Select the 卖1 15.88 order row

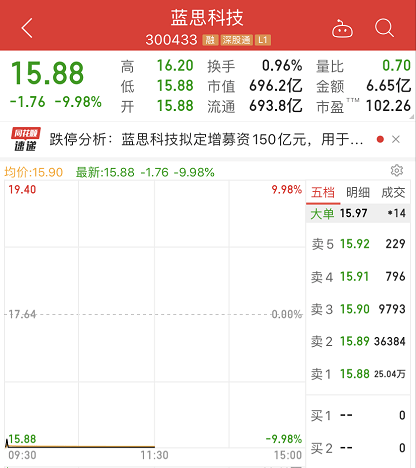point(358,374)
